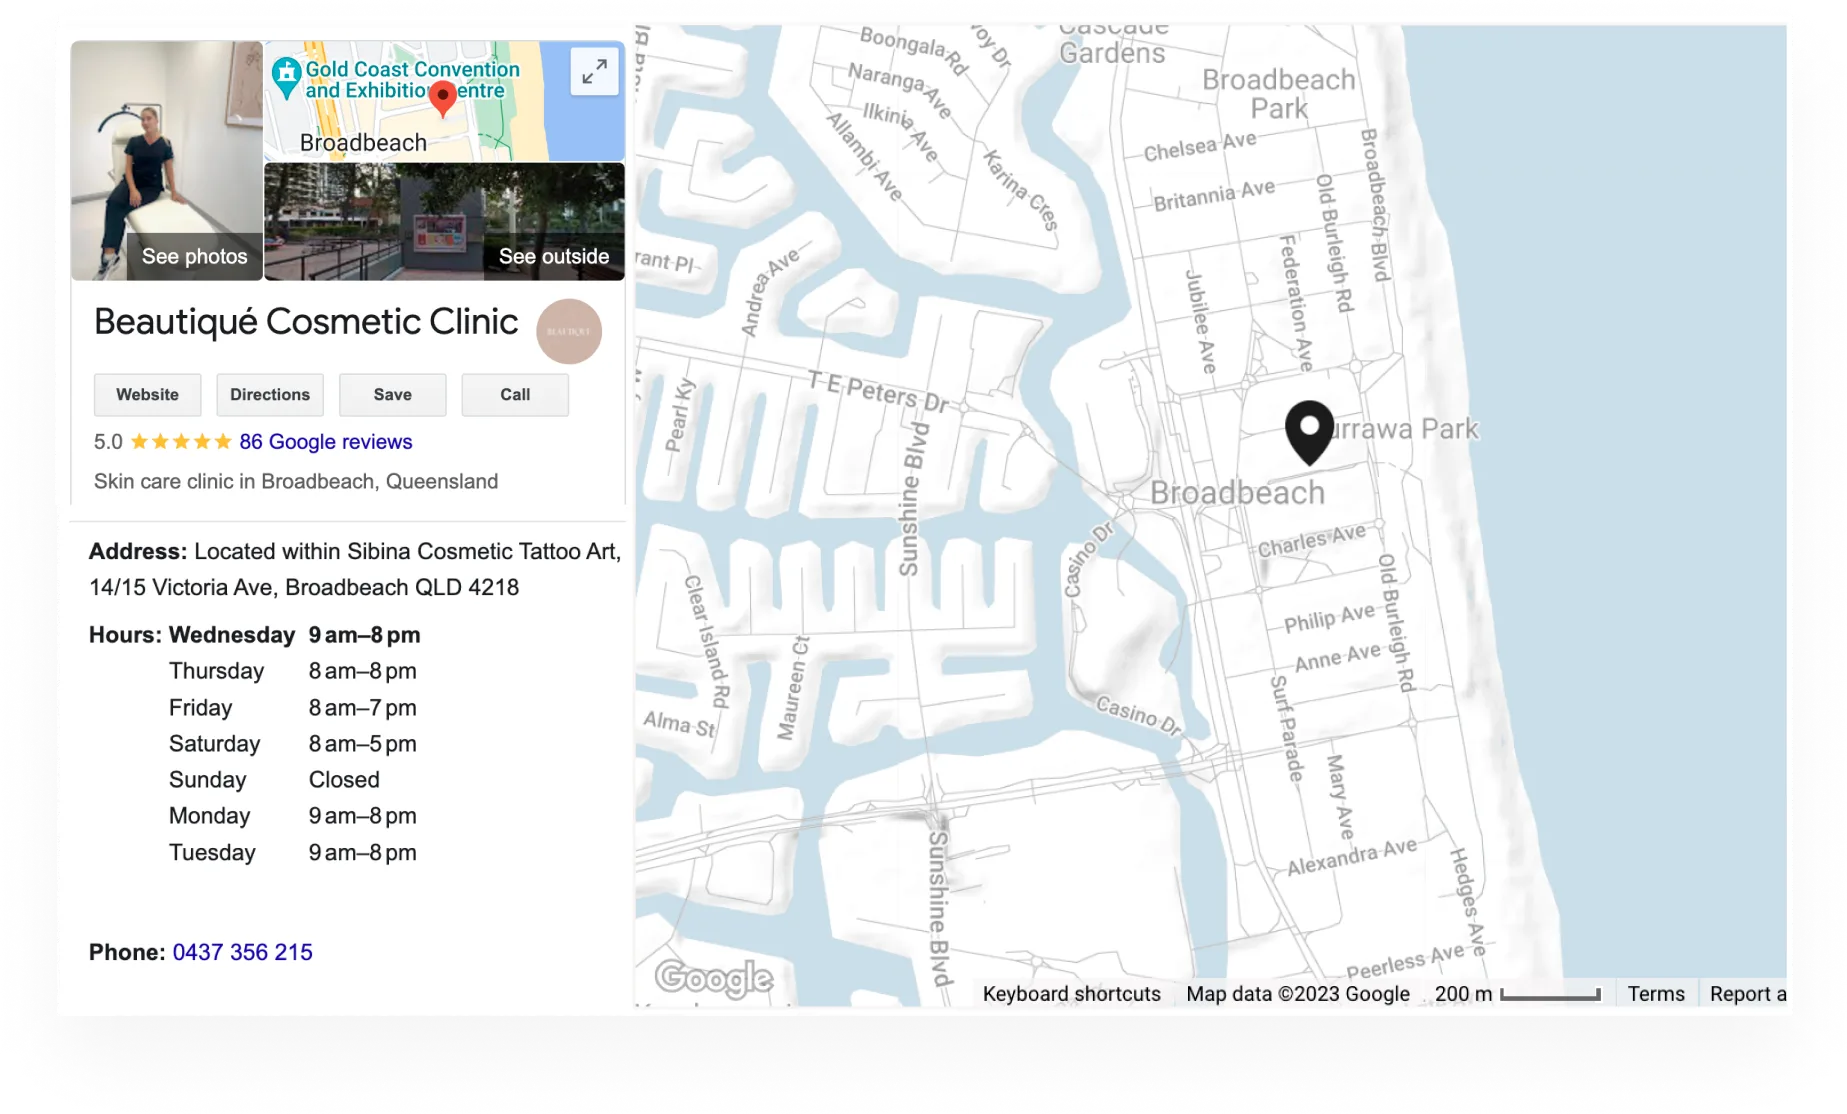Click the Convention Centre teal icon
The image size is (1847, 1114).
[287, 74]
